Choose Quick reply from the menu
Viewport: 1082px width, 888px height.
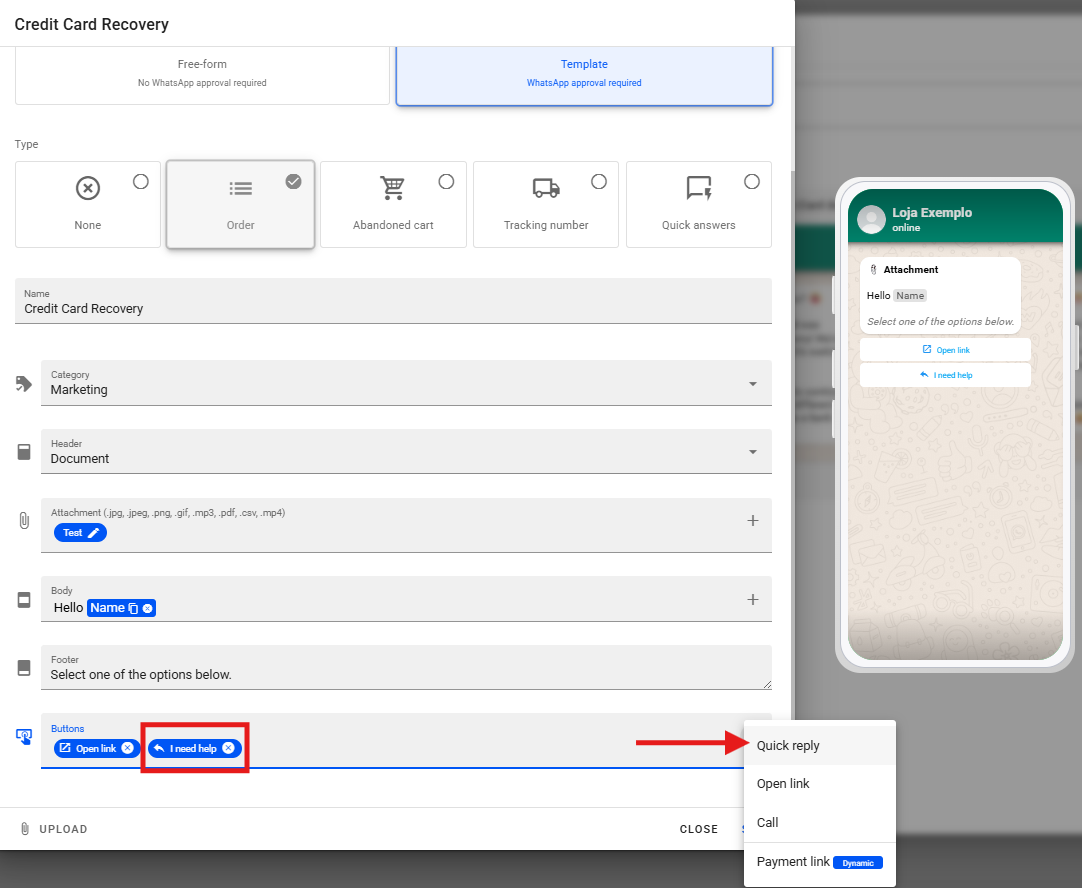[x=788, y=746]
